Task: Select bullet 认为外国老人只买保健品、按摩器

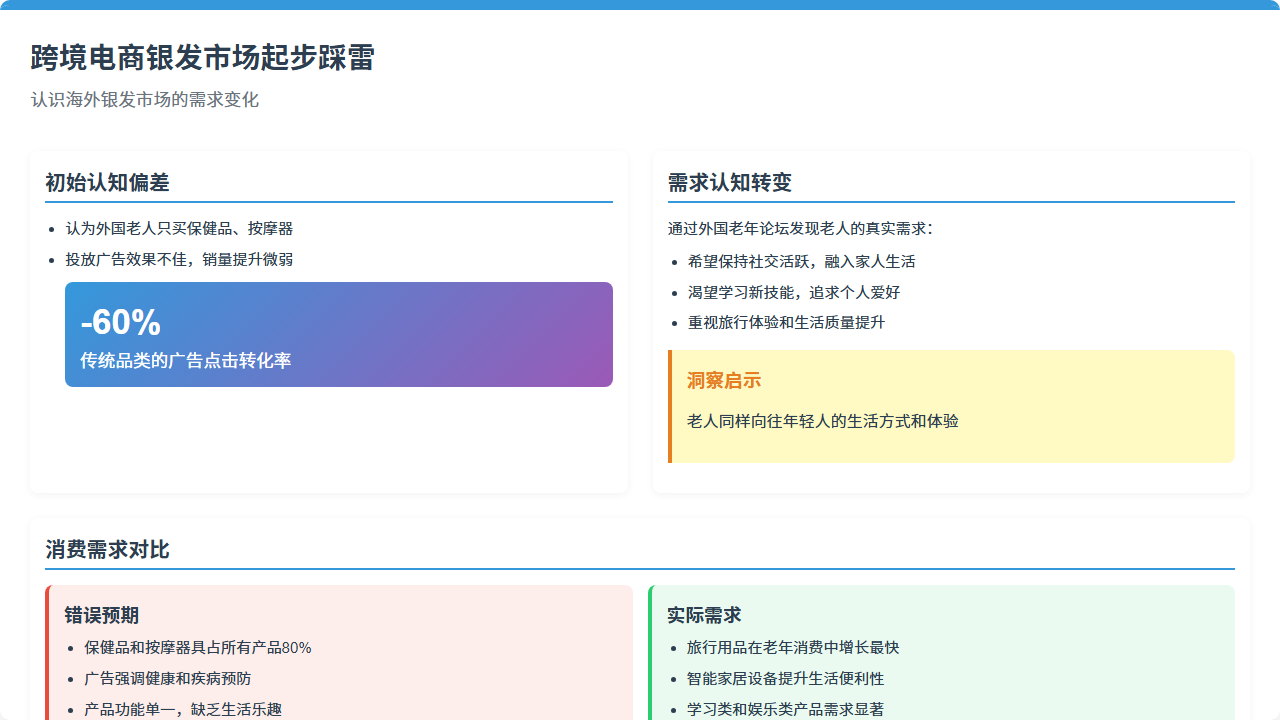Action: click(179, 229)
